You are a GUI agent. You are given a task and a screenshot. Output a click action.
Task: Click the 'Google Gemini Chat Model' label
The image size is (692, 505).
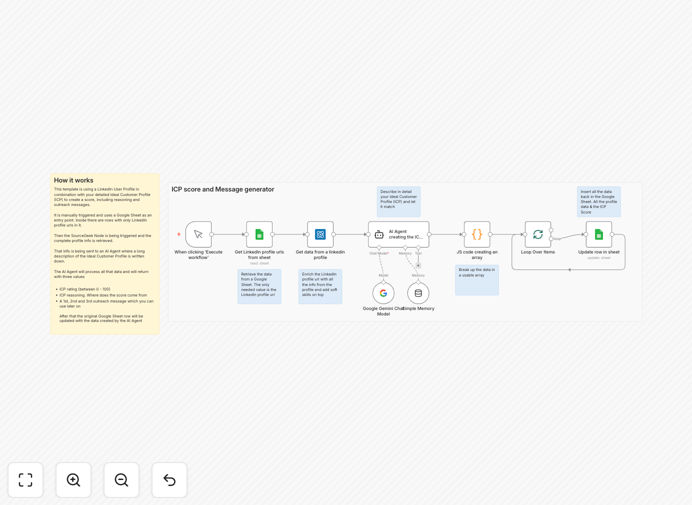(383, 311)
